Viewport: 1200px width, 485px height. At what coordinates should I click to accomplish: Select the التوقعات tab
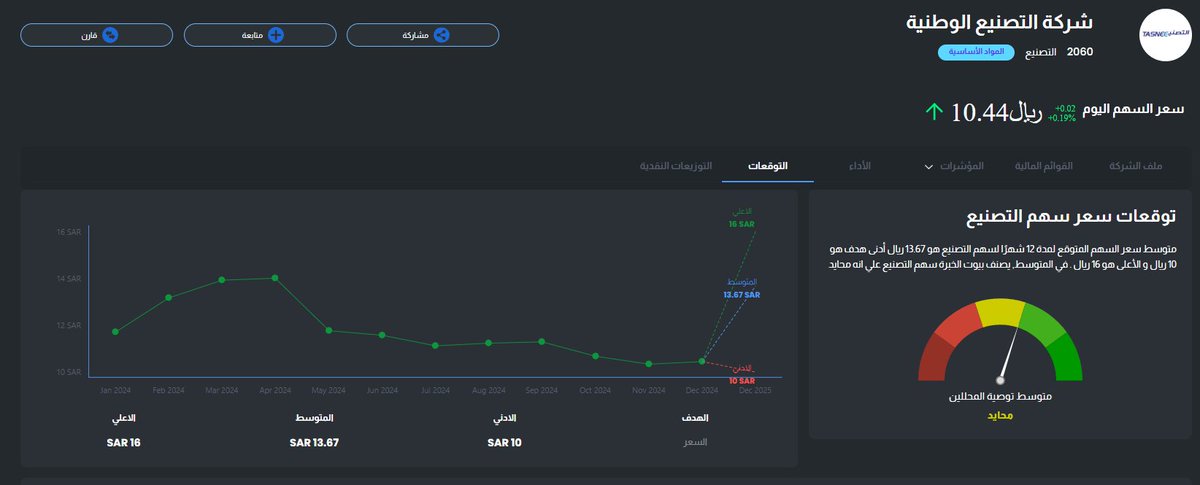point(768,165)
